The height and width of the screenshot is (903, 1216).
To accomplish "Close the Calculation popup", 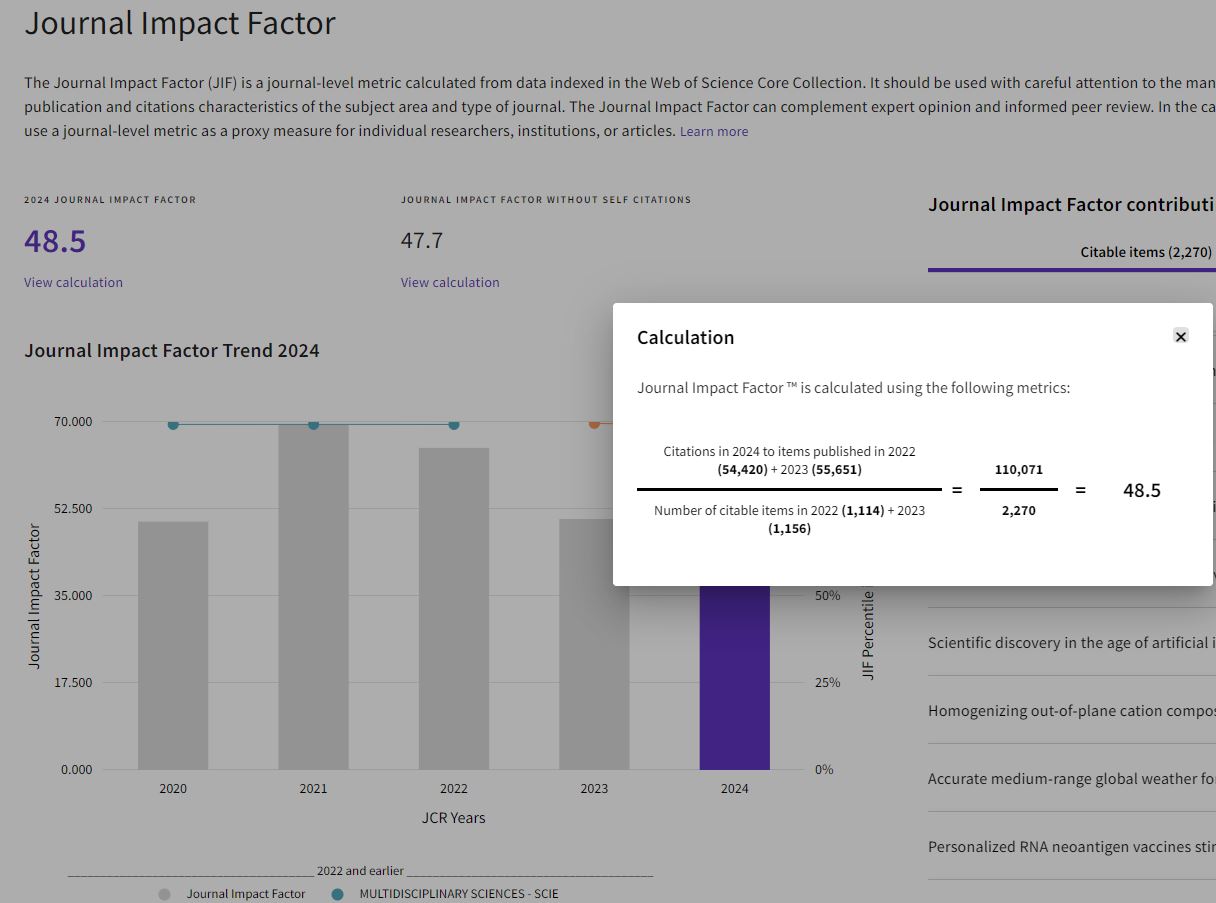I will point(1181,337).
